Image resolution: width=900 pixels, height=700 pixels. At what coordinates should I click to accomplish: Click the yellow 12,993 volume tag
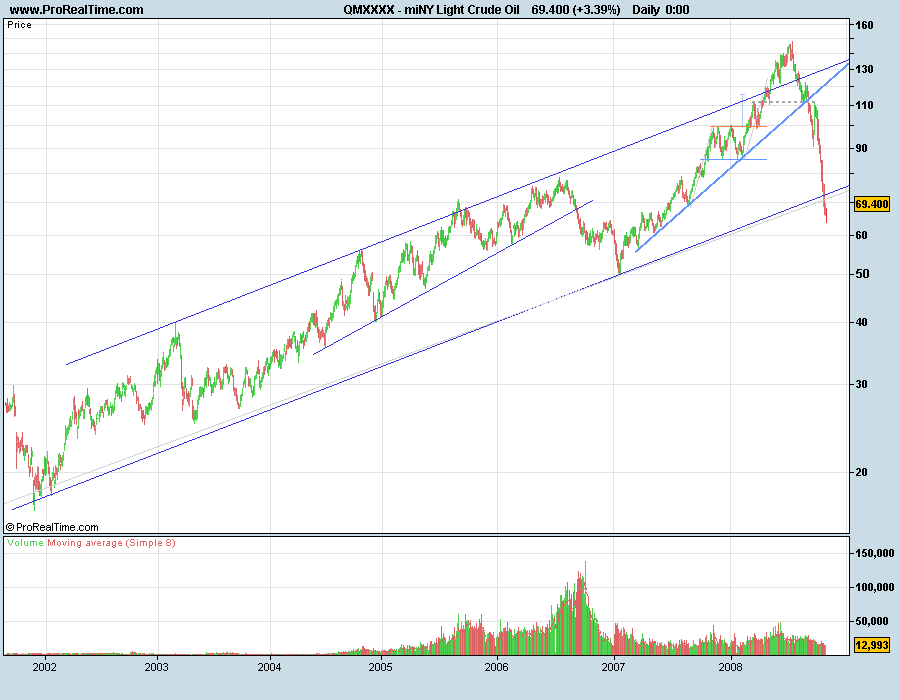(x=871, y=645)
